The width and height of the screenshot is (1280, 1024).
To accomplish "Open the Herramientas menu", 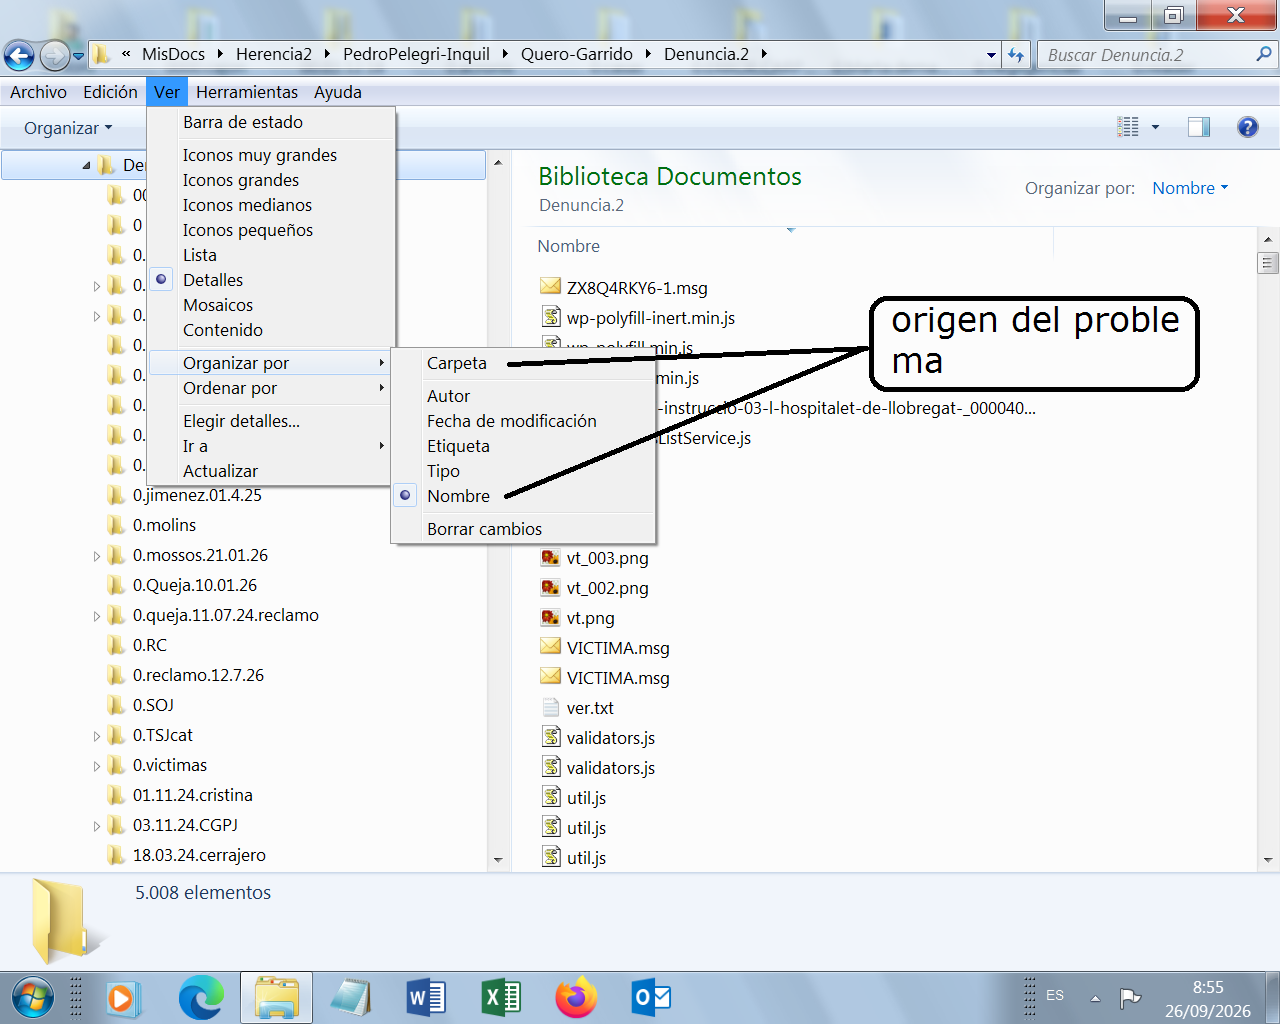I will click(x=247, y=92).
